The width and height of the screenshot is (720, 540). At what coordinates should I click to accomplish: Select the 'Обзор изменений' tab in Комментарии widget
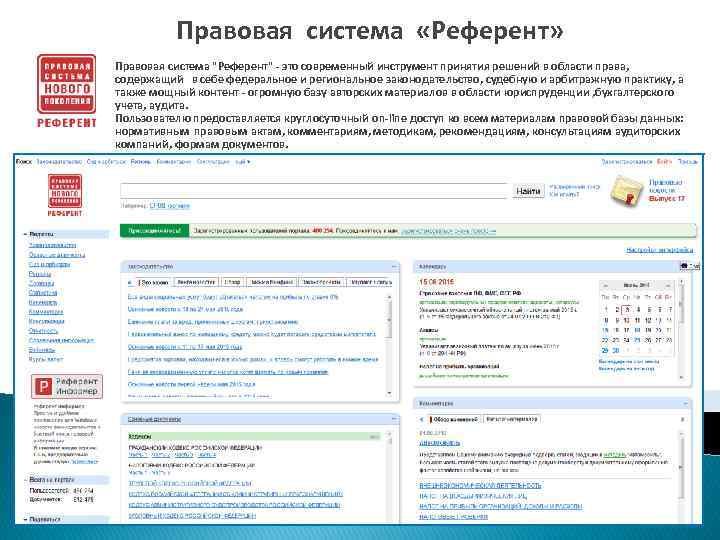coord(455,419)
